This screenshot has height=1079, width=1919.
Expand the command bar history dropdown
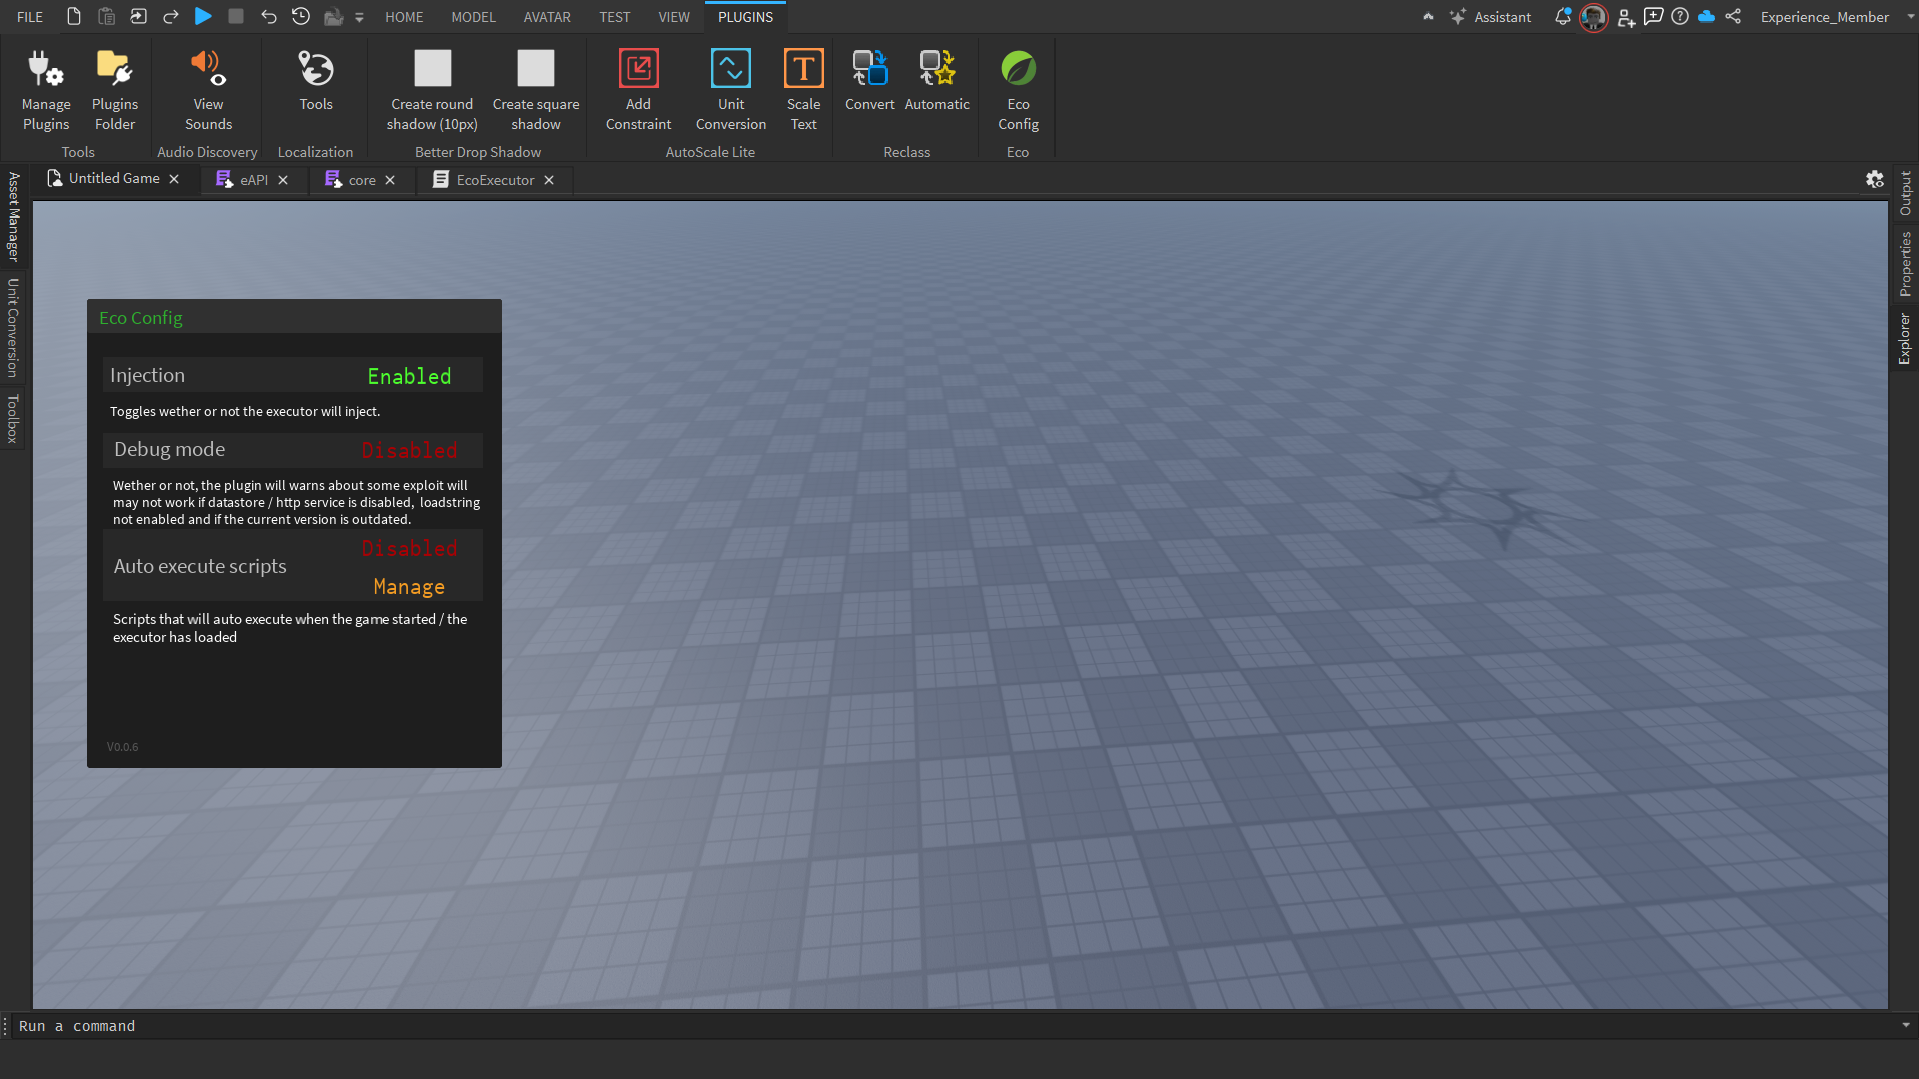pos(1906,1025)
